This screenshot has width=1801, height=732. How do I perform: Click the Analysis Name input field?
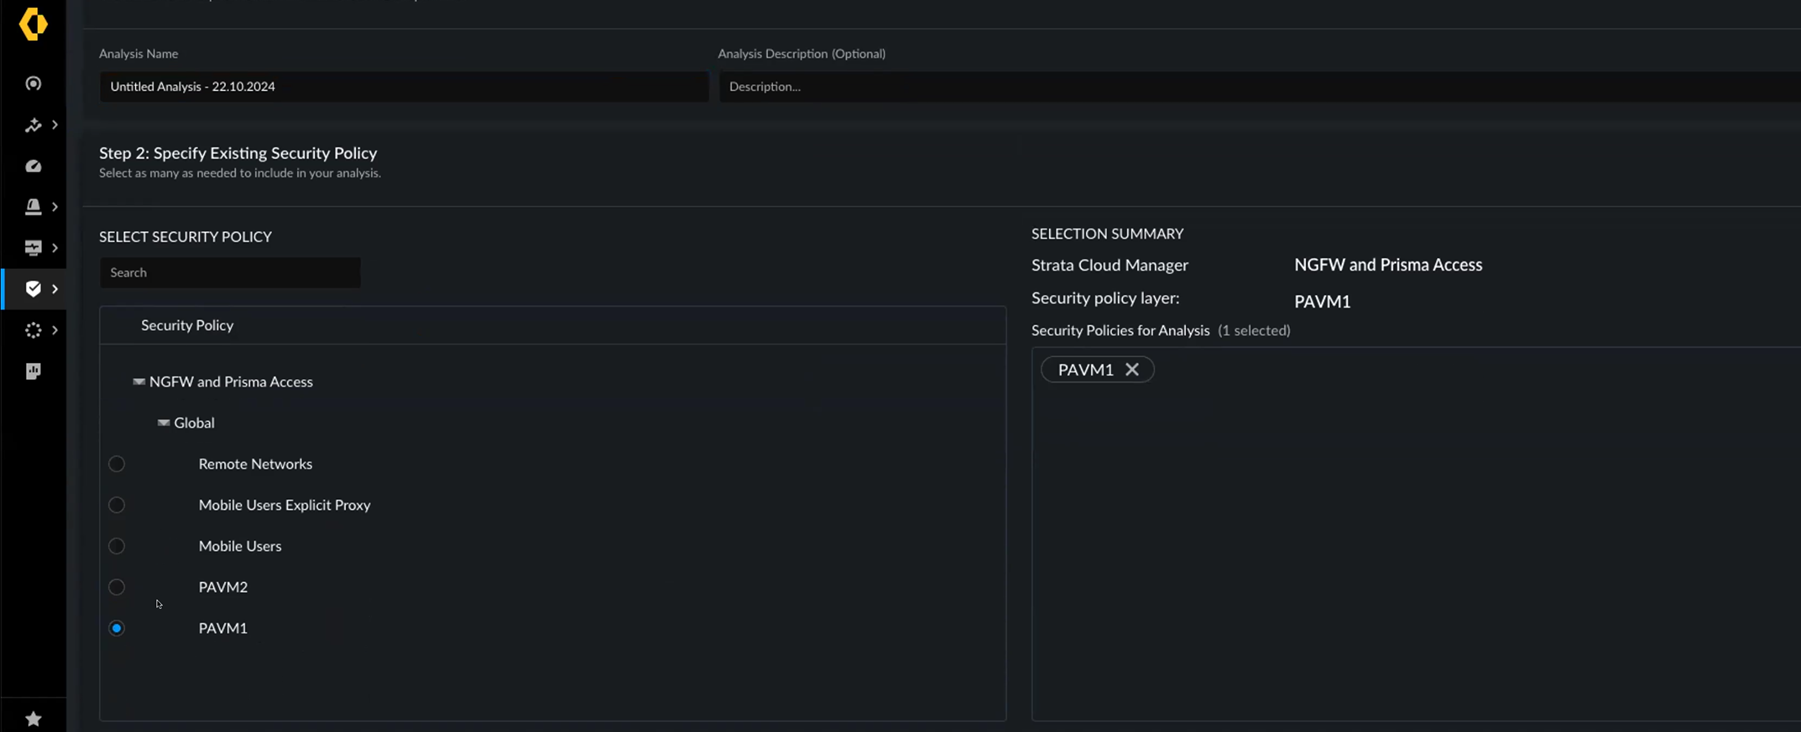point(403,87)
